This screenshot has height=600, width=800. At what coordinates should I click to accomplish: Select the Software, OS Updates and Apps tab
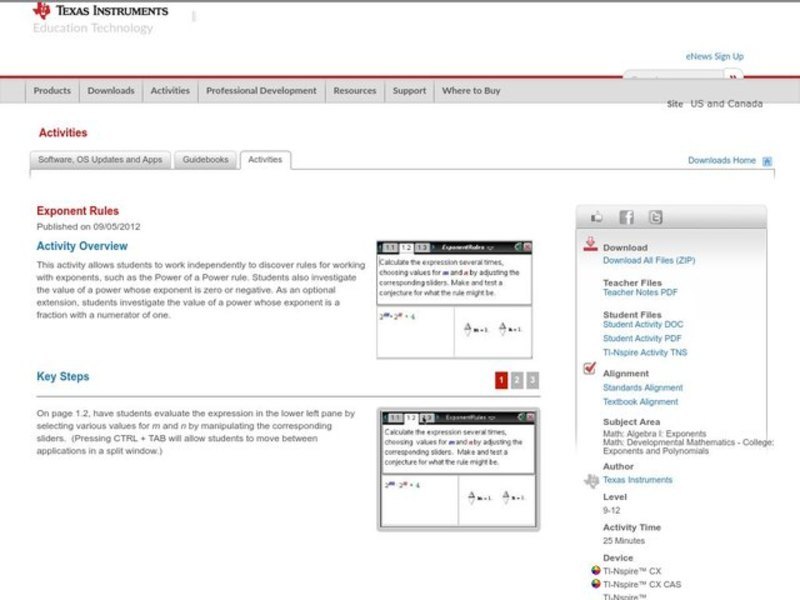point(100,160)
